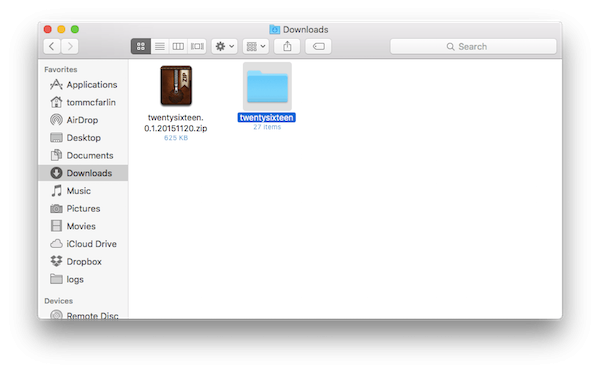This screenshot has height=373, width=600.
Task: Open Applications in the sidebar
Action: click(83, 85)
